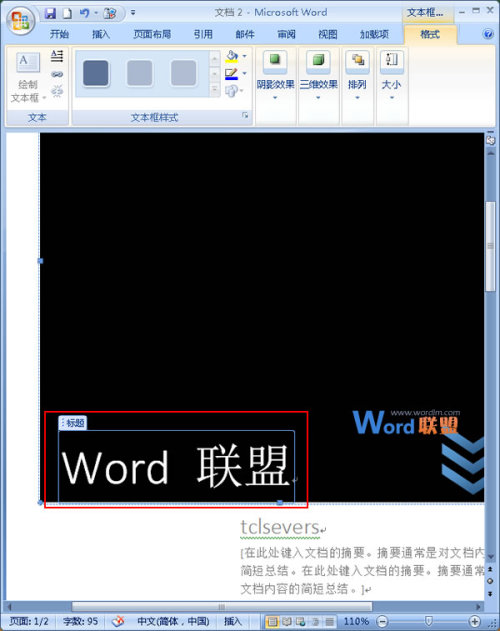Open the Shape Fill dropdown arrow
The image size is (500, 631).
(x=244, y=56)
